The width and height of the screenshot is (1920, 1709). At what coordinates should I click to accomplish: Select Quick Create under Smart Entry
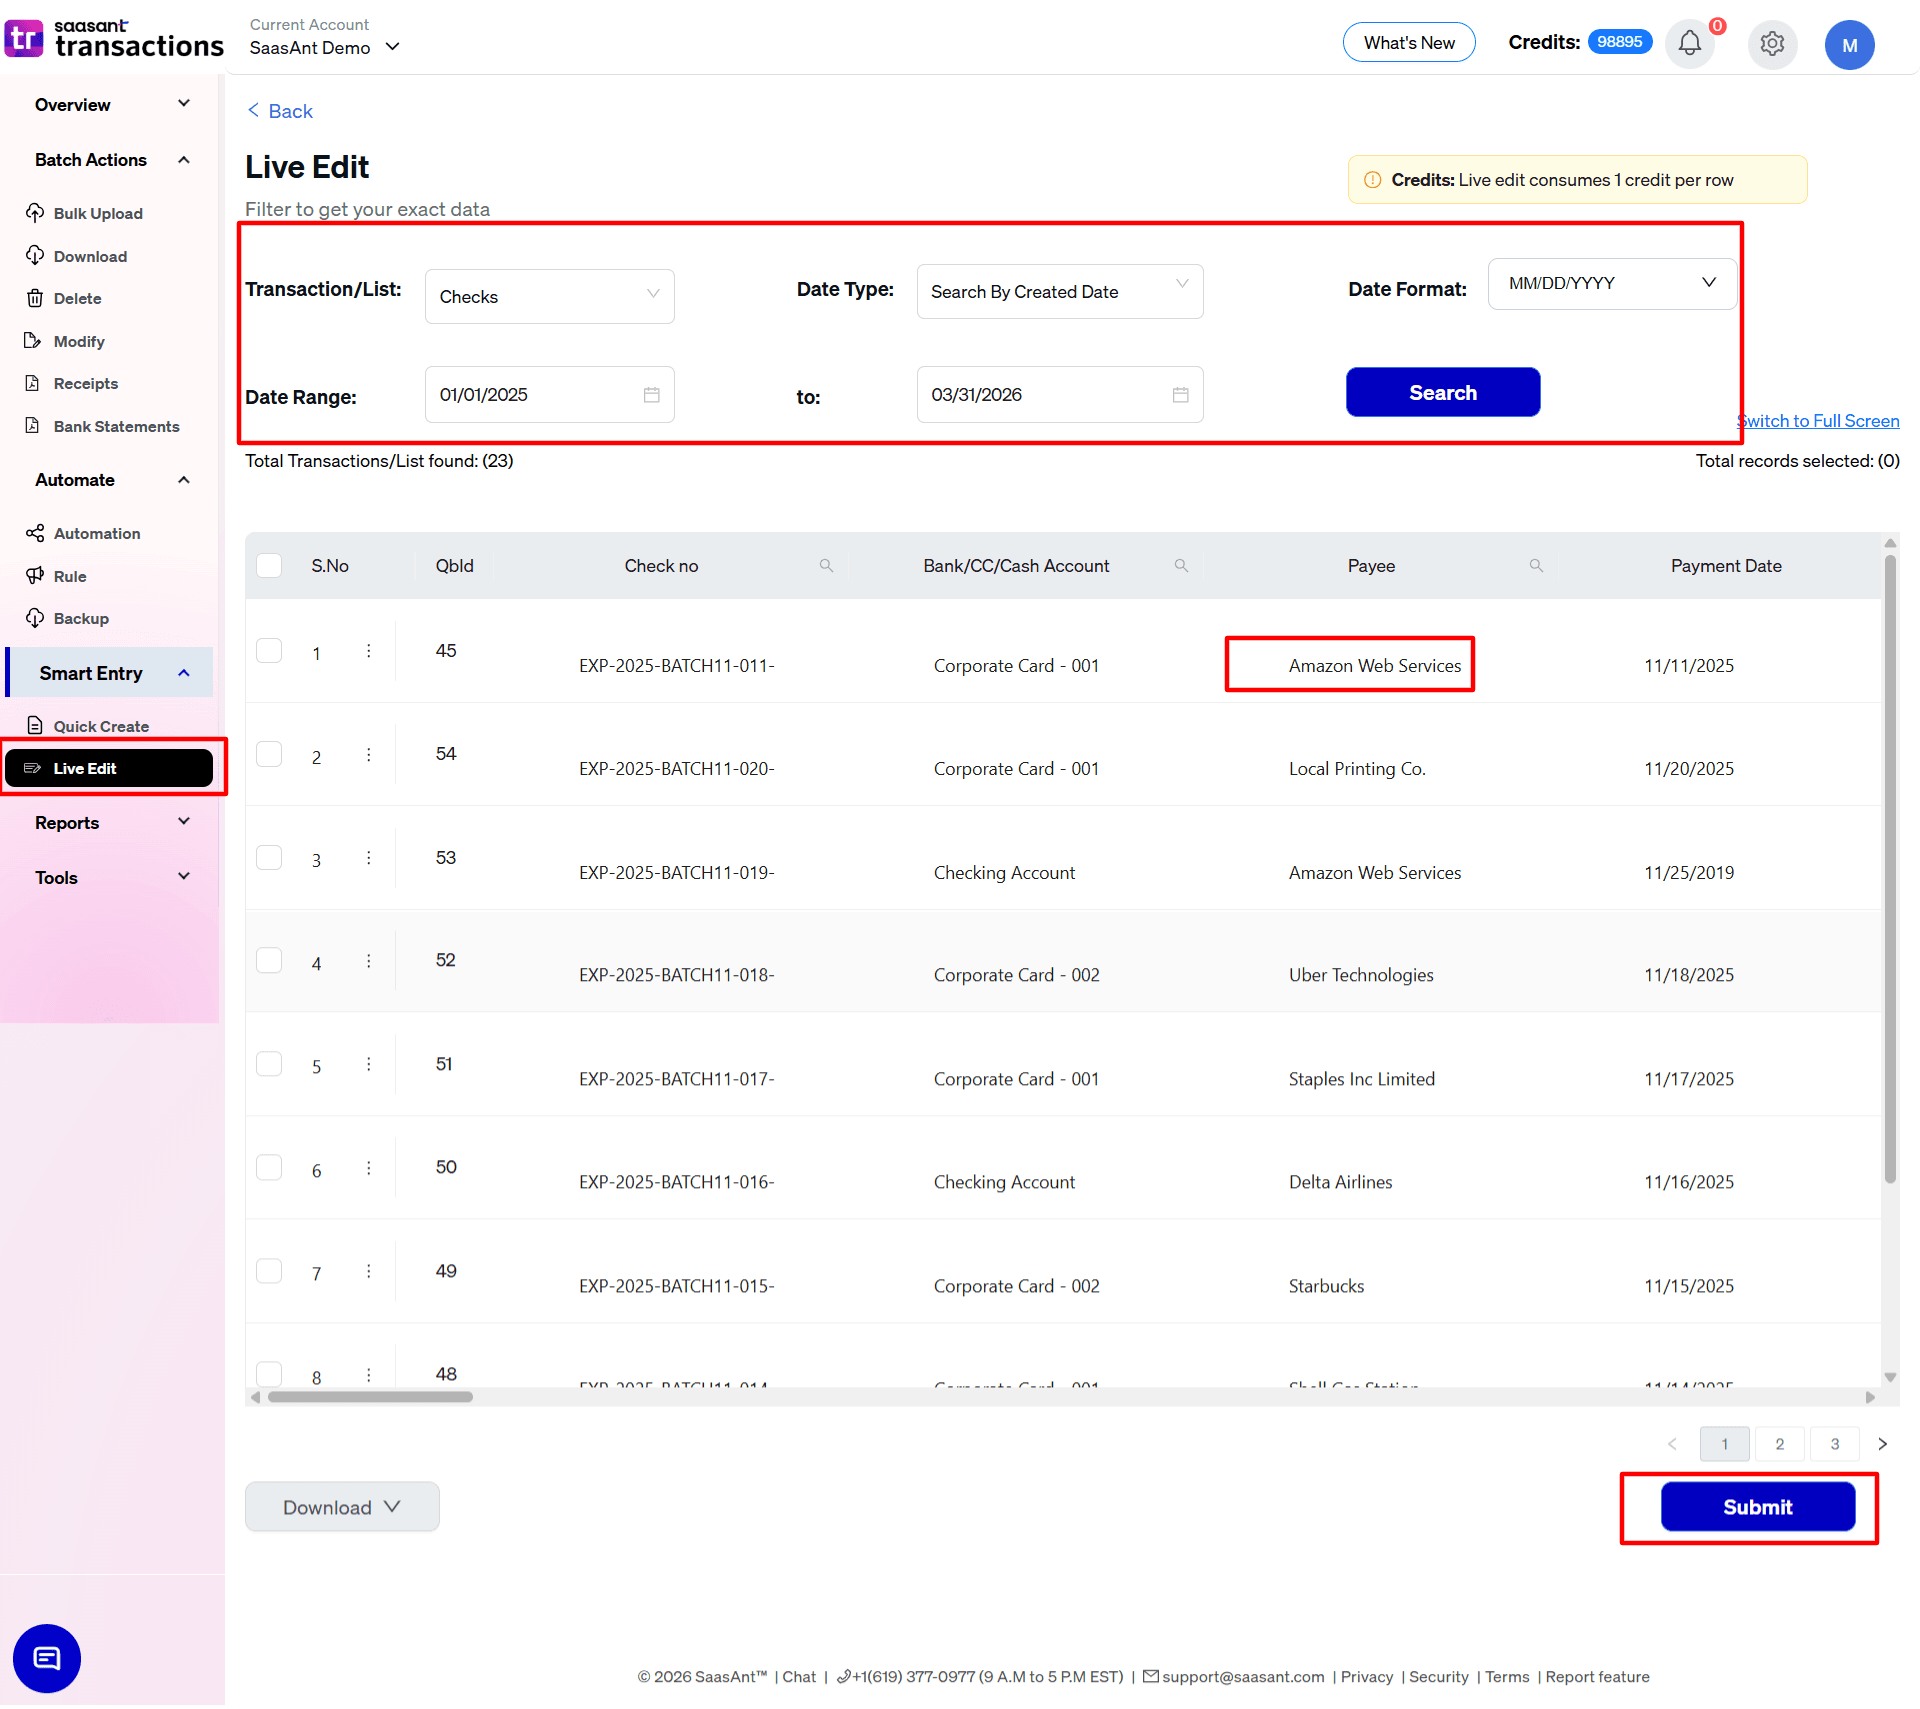click(x=101, y=725)
